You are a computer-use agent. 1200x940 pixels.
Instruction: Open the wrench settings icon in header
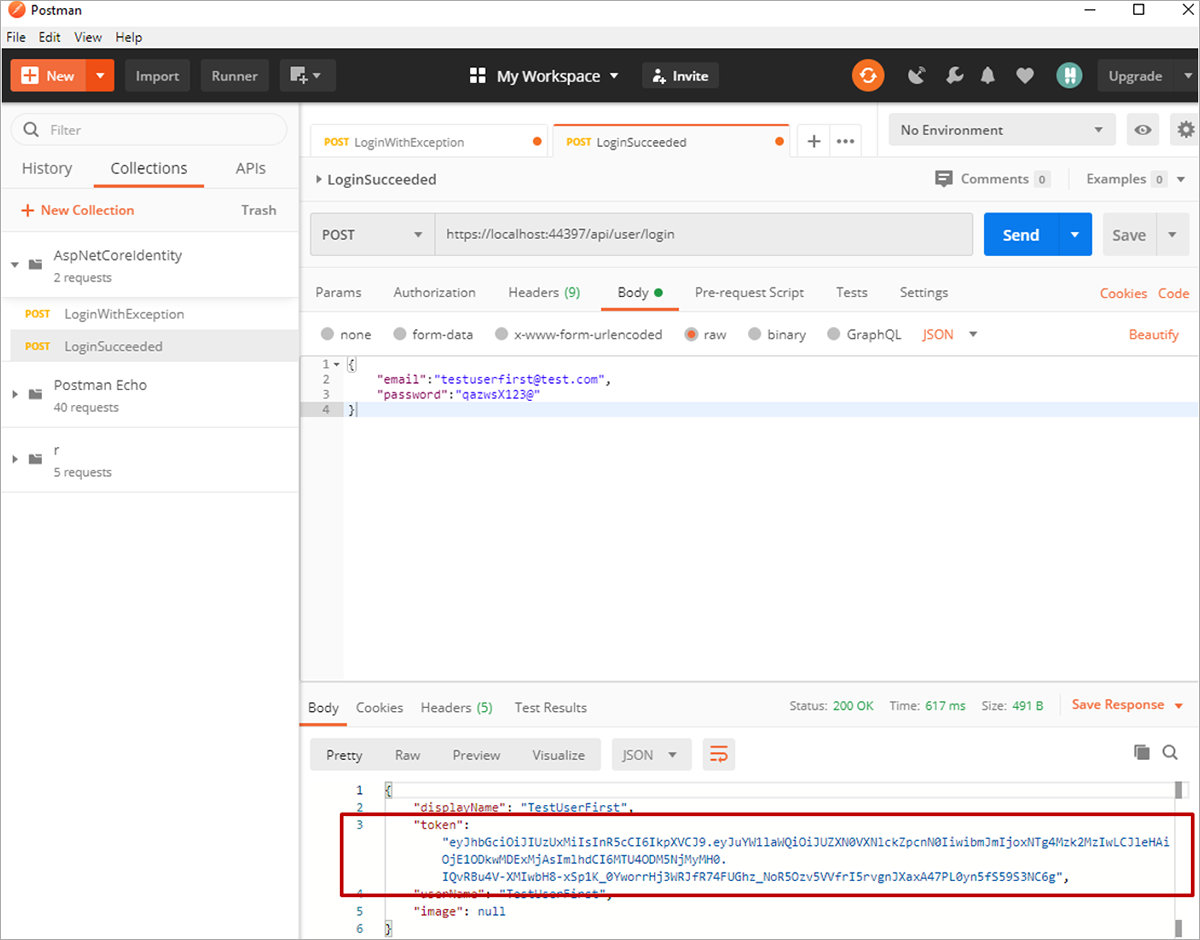click(x=953, y=76)
